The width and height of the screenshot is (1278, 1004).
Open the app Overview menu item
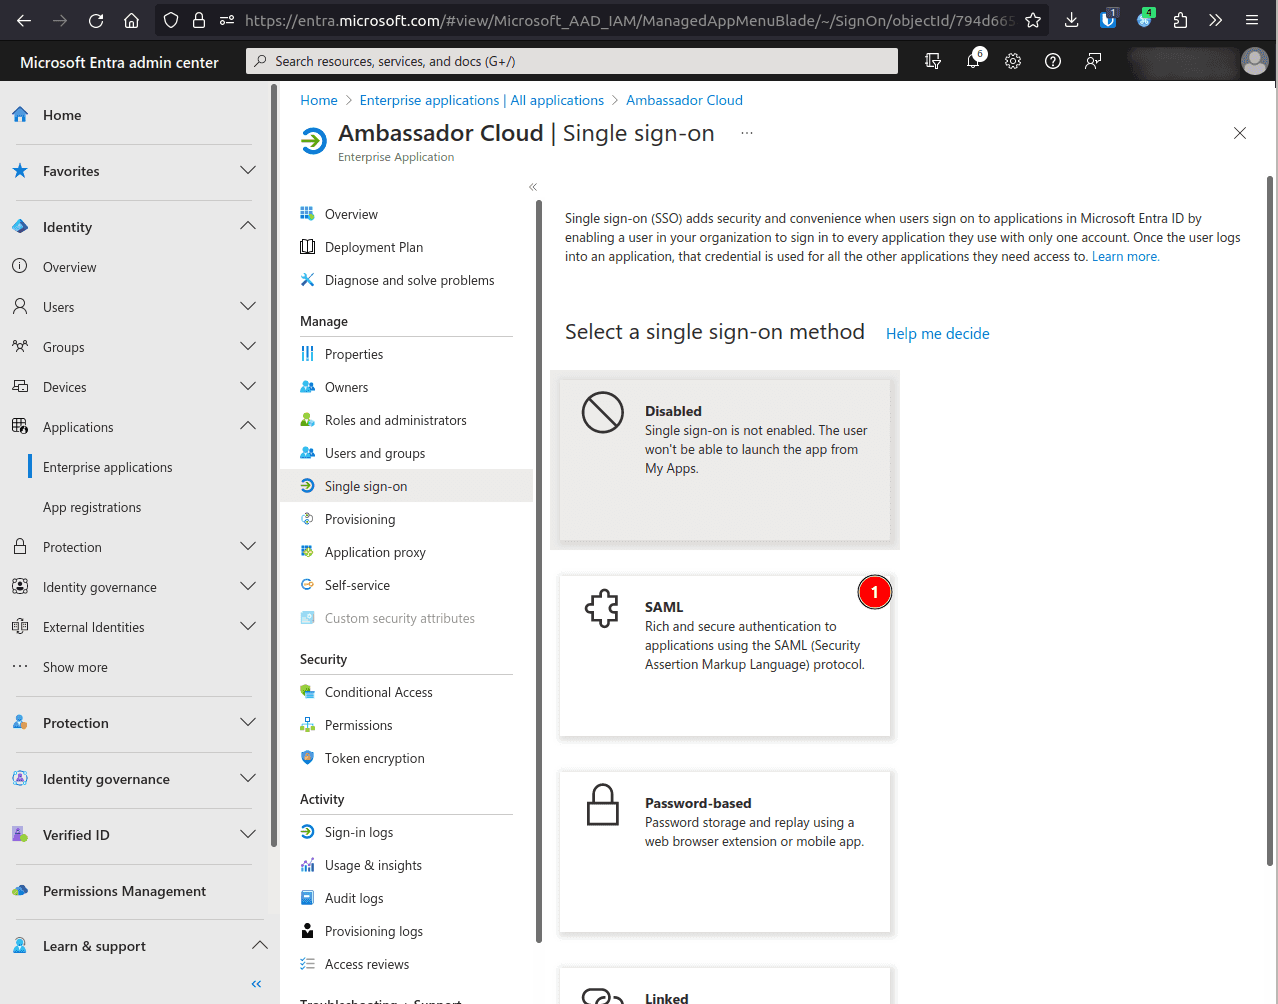point(351,214)
